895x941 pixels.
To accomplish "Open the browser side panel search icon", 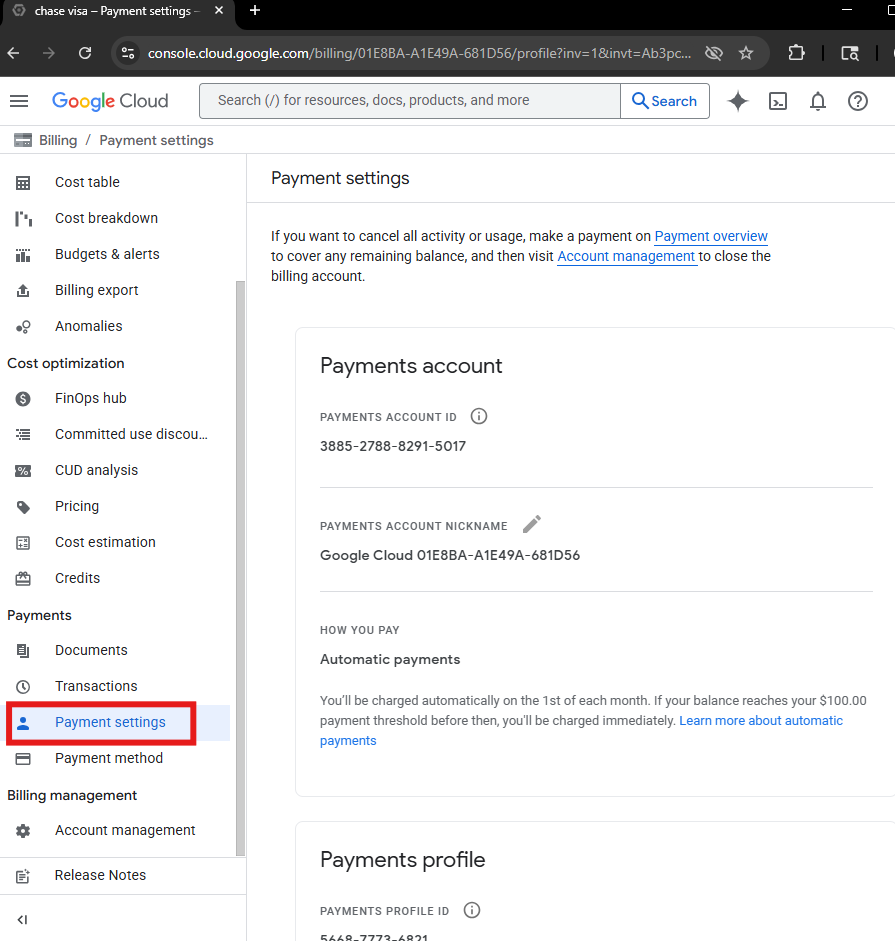I will click(849, 53).
